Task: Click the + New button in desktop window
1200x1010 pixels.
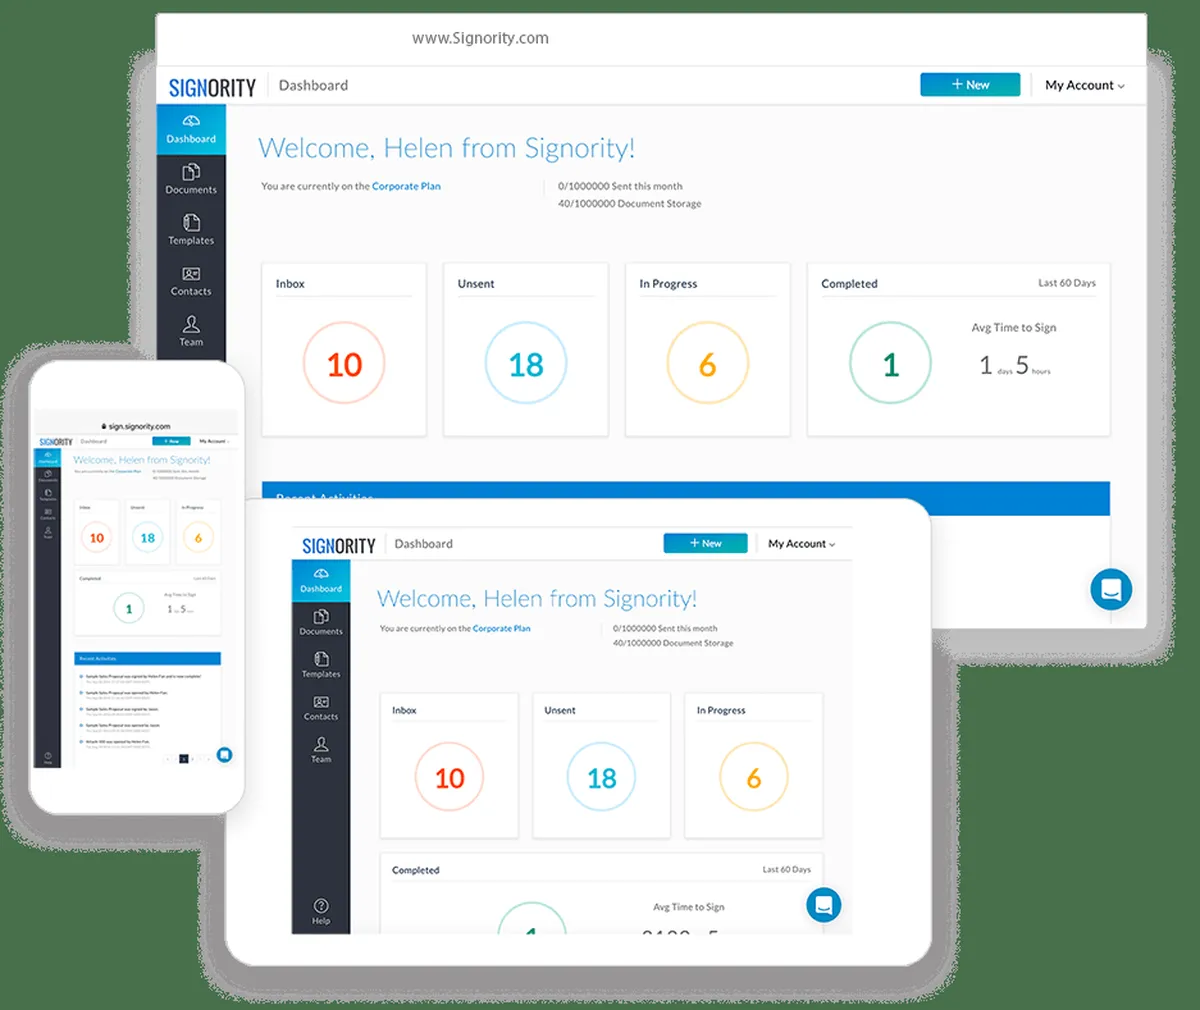Action: pos(970,85)
